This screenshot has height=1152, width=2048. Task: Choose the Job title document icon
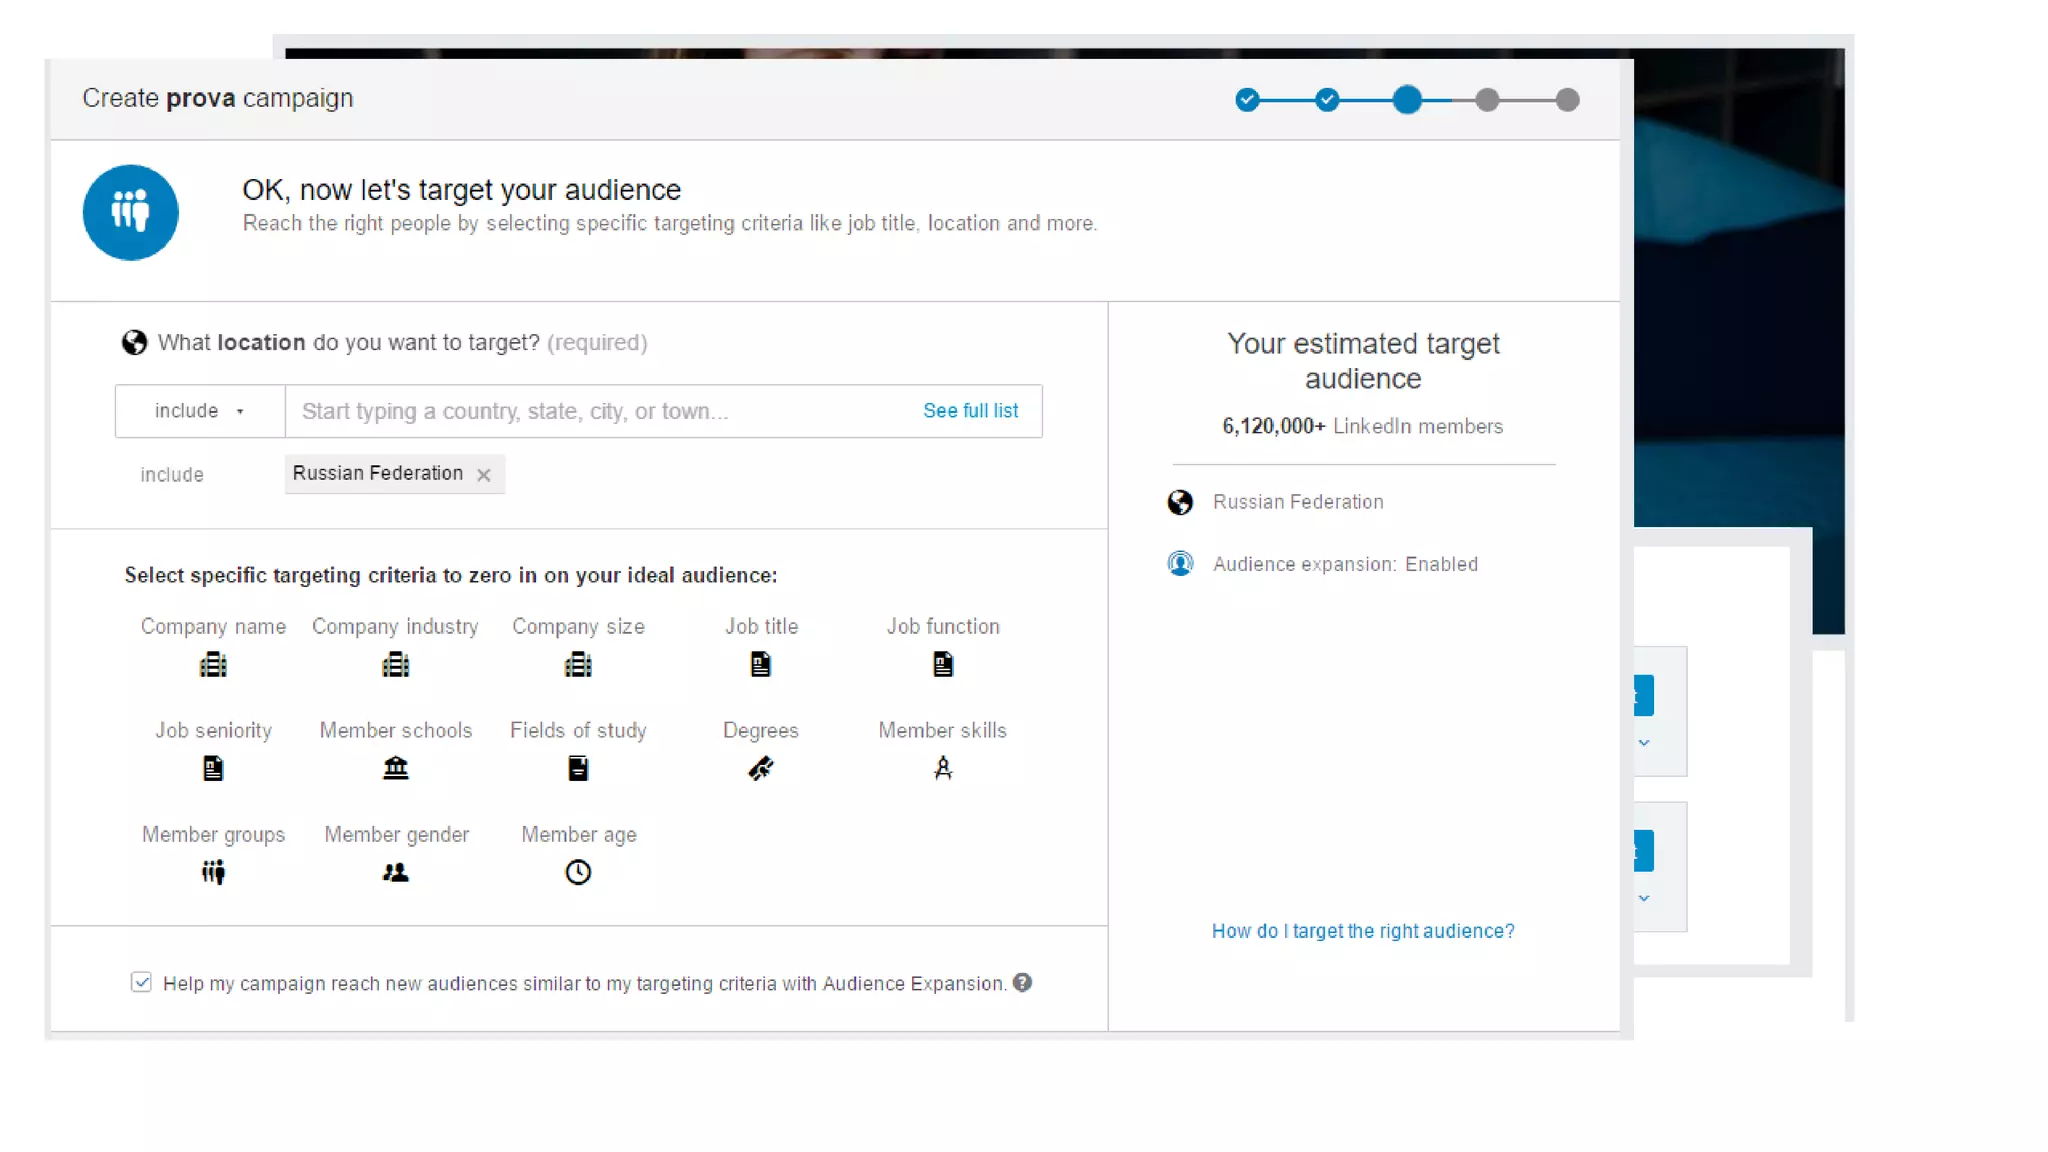[x=760, y=665]
